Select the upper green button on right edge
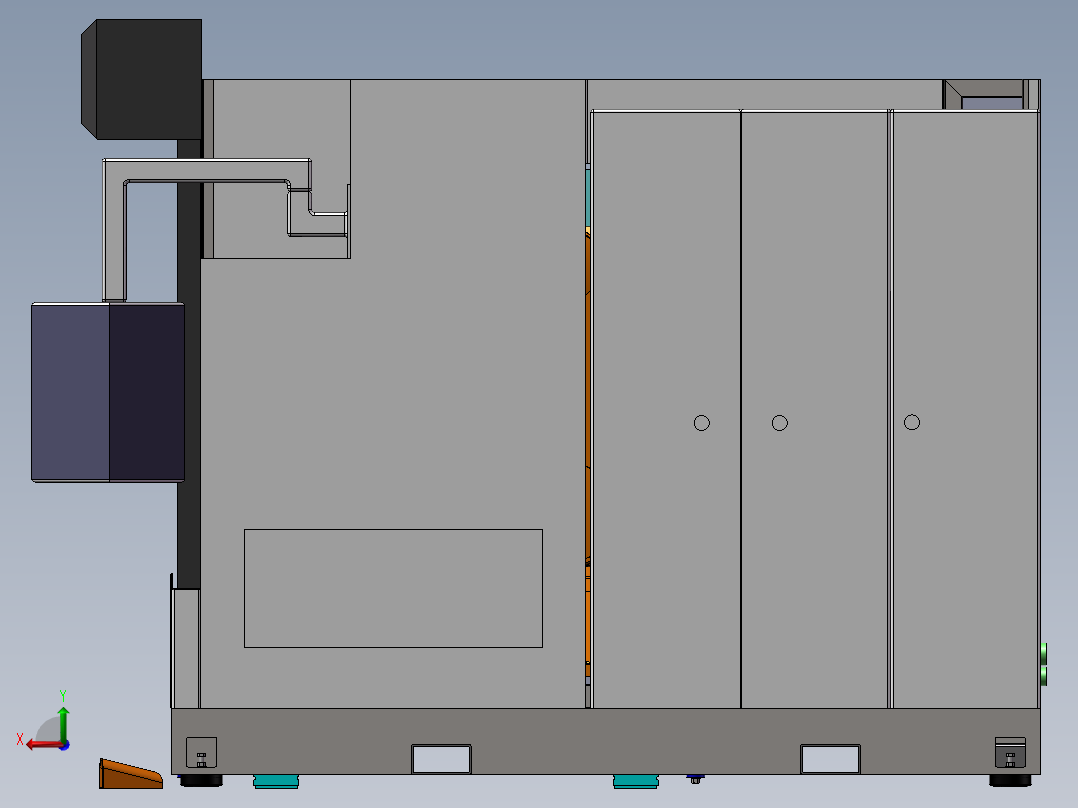The width and height of the screenshot is (1078, 808). point(1044,653)
